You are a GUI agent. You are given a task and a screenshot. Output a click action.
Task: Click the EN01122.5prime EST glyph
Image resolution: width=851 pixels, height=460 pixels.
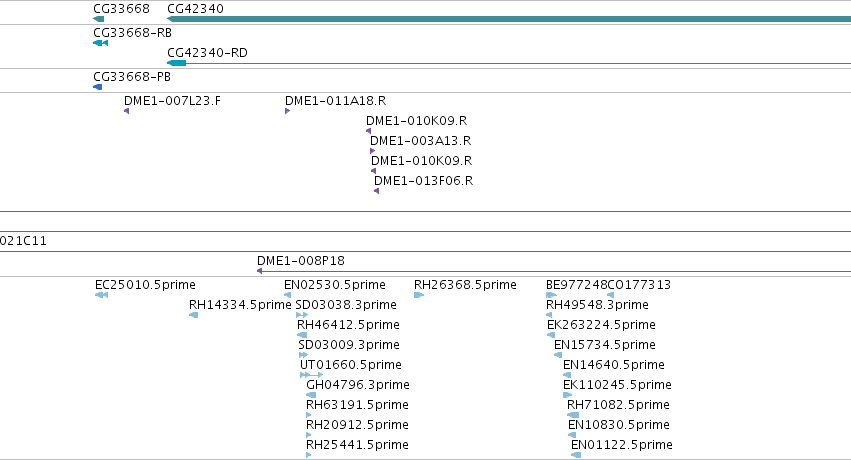pos(576,455)
